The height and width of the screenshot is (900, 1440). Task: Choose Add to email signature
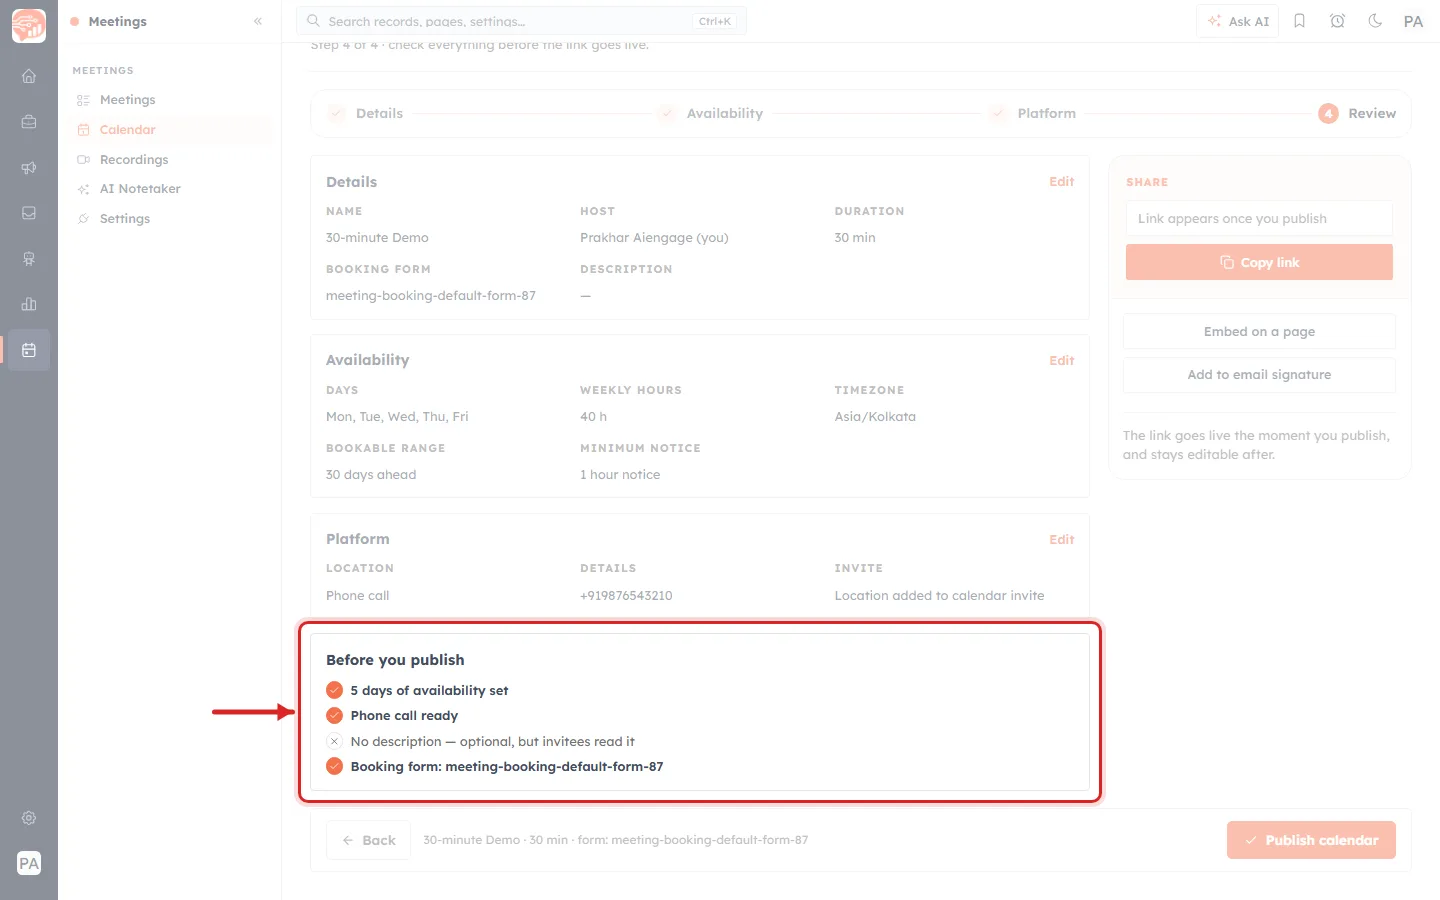pyautogui.click(x=1259, y=375)
